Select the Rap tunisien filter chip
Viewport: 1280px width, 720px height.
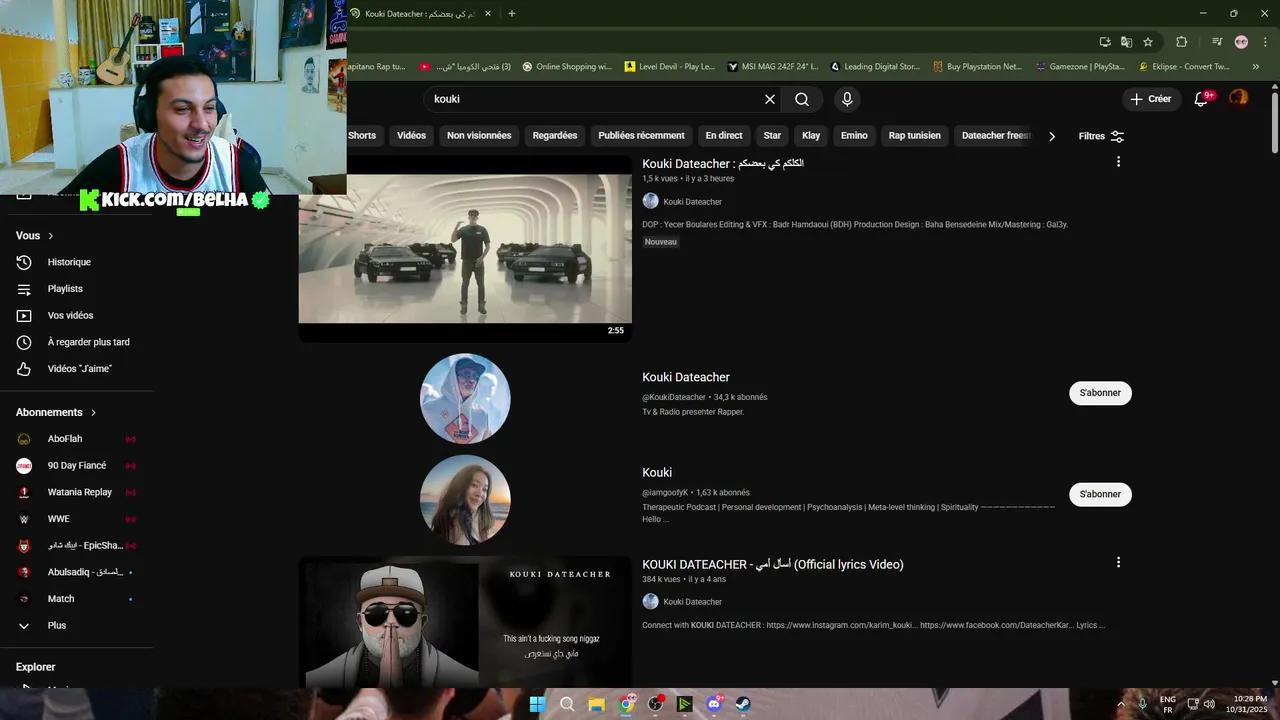click(915, 136)
